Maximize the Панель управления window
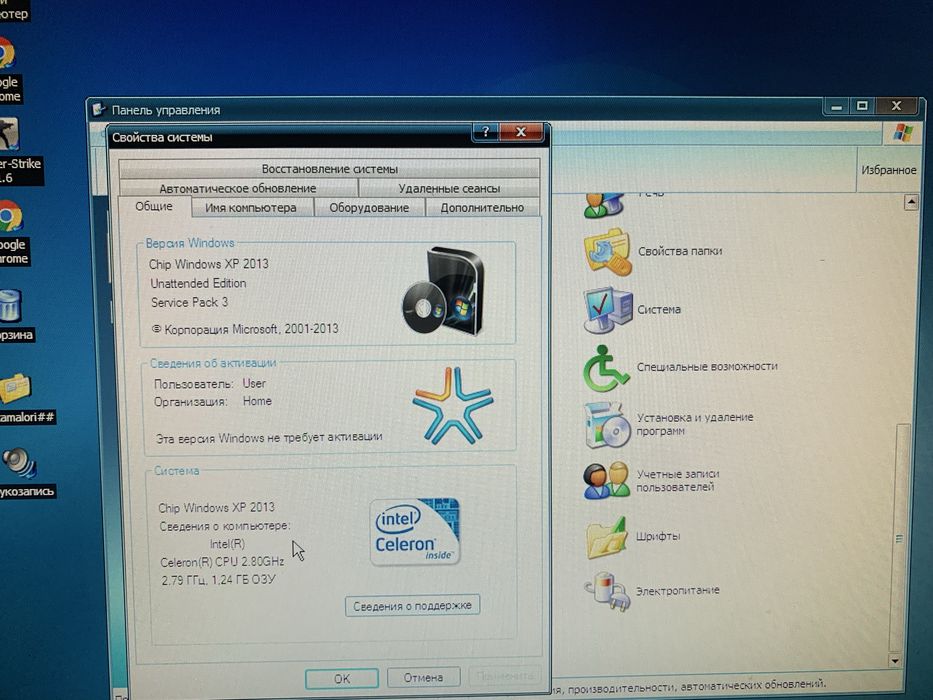Viewport: 933px width, 700px height. point(862,106)
